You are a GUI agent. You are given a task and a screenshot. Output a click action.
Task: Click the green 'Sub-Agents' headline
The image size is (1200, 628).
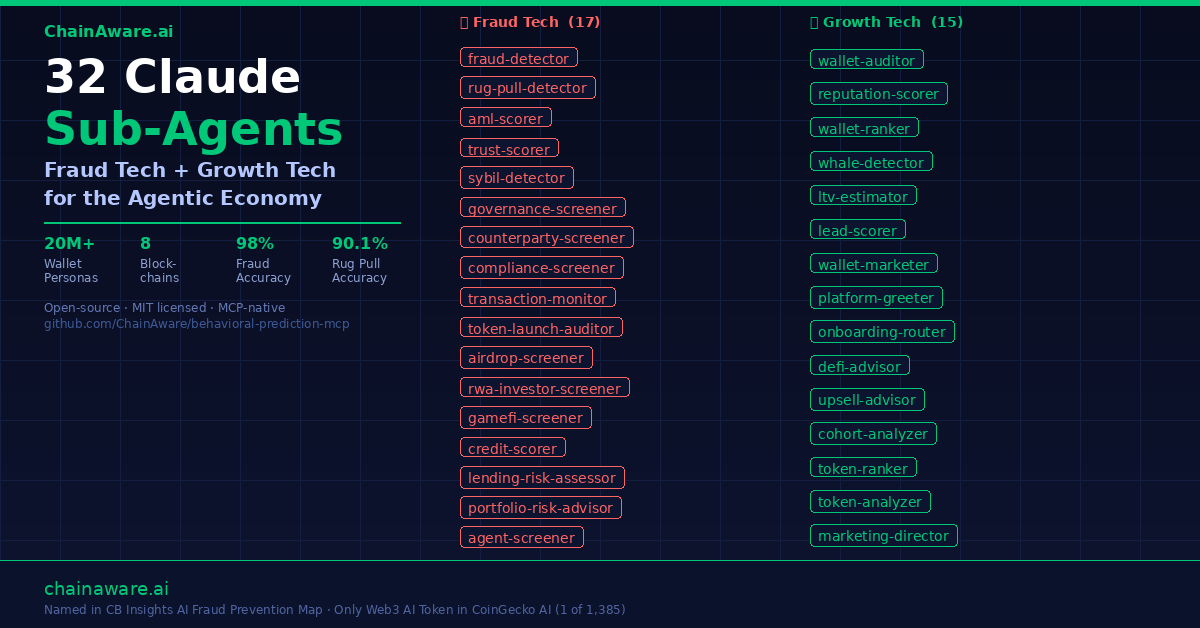pos(194,129)
